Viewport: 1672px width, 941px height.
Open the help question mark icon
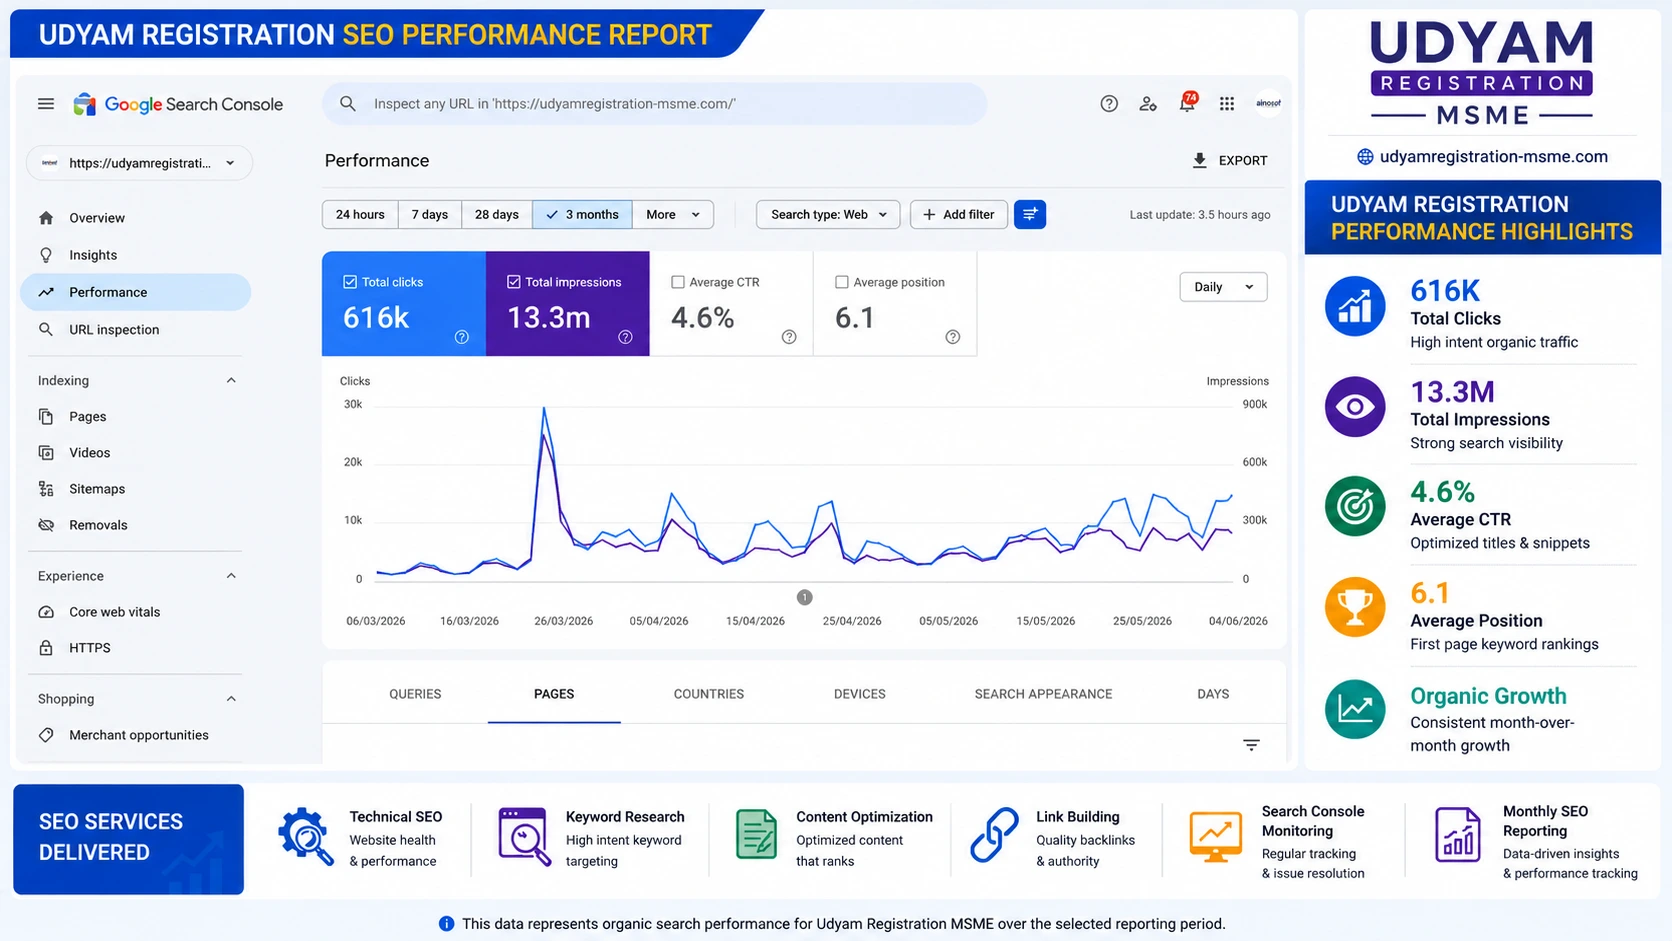pyautogui.click(x=1109, y=104)
